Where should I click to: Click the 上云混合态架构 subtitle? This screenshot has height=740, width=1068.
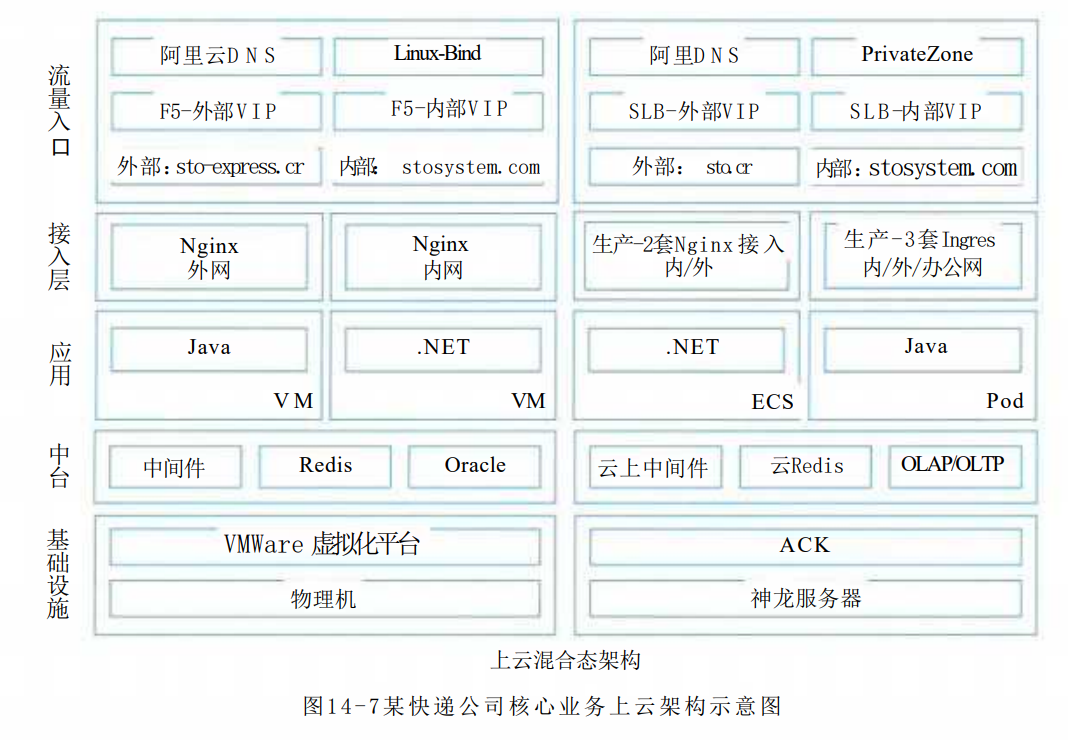pyautogui.click(x=566, y=660)
